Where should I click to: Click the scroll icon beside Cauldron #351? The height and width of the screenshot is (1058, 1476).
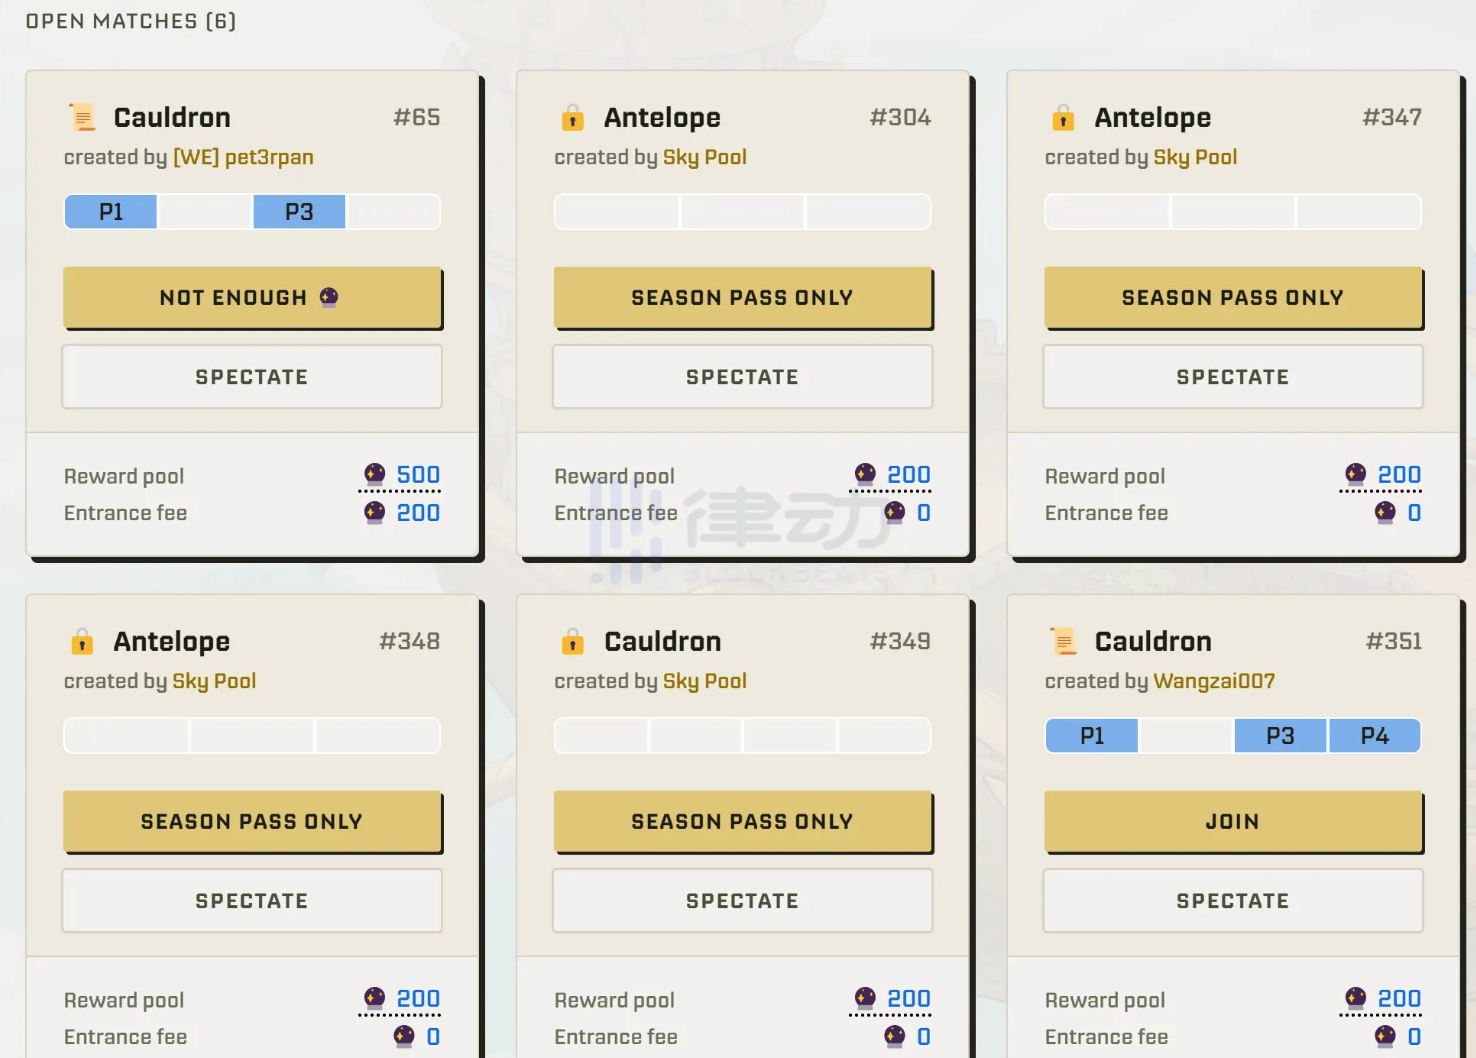click(1063, 642)
